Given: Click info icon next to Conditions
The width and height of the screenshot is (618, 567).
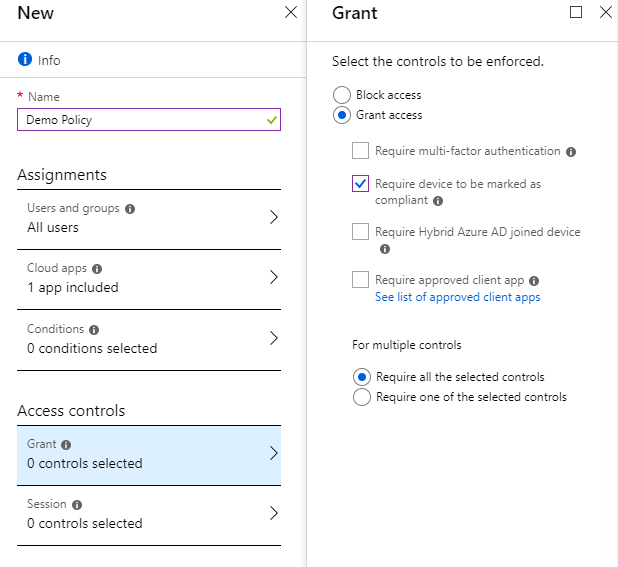Looking at the screenshot, I should (x=94, y=329).
